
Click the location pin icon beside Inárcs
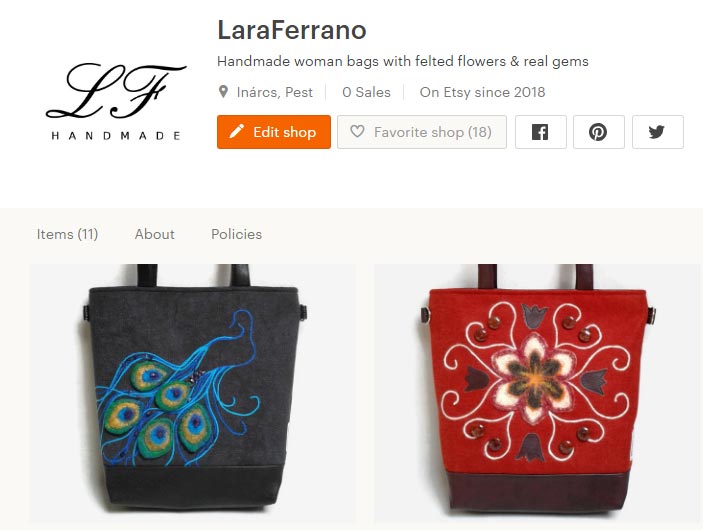[223, 92]
